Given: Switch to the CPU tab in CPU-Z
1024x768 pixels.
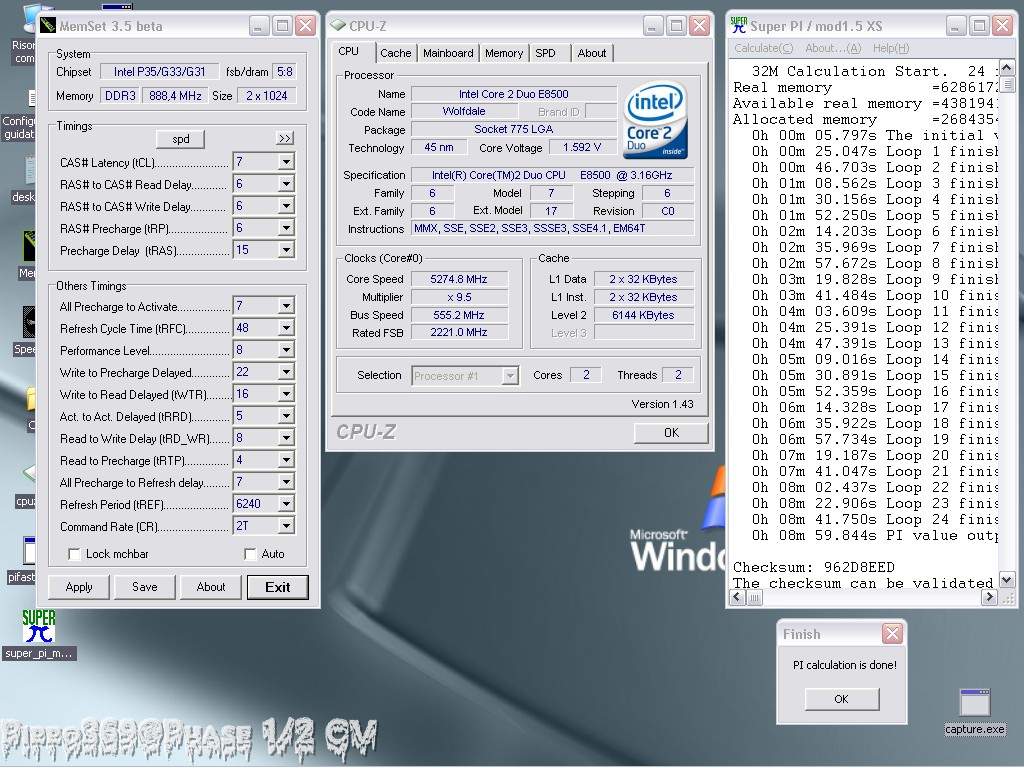Looking at the screenshot, I should pos(349,52).
